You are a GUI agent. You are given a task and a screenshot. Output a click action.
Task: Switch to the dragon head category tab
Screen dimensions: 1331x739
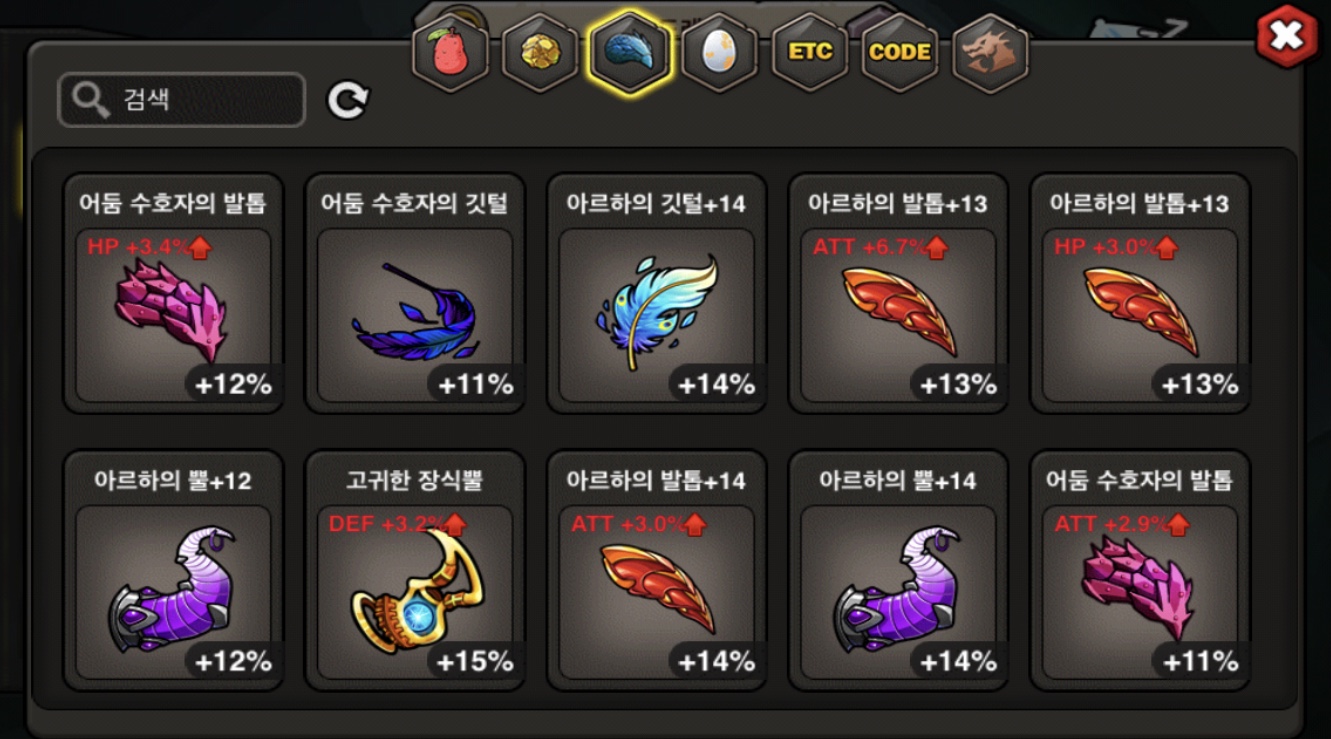coord(990,53)
